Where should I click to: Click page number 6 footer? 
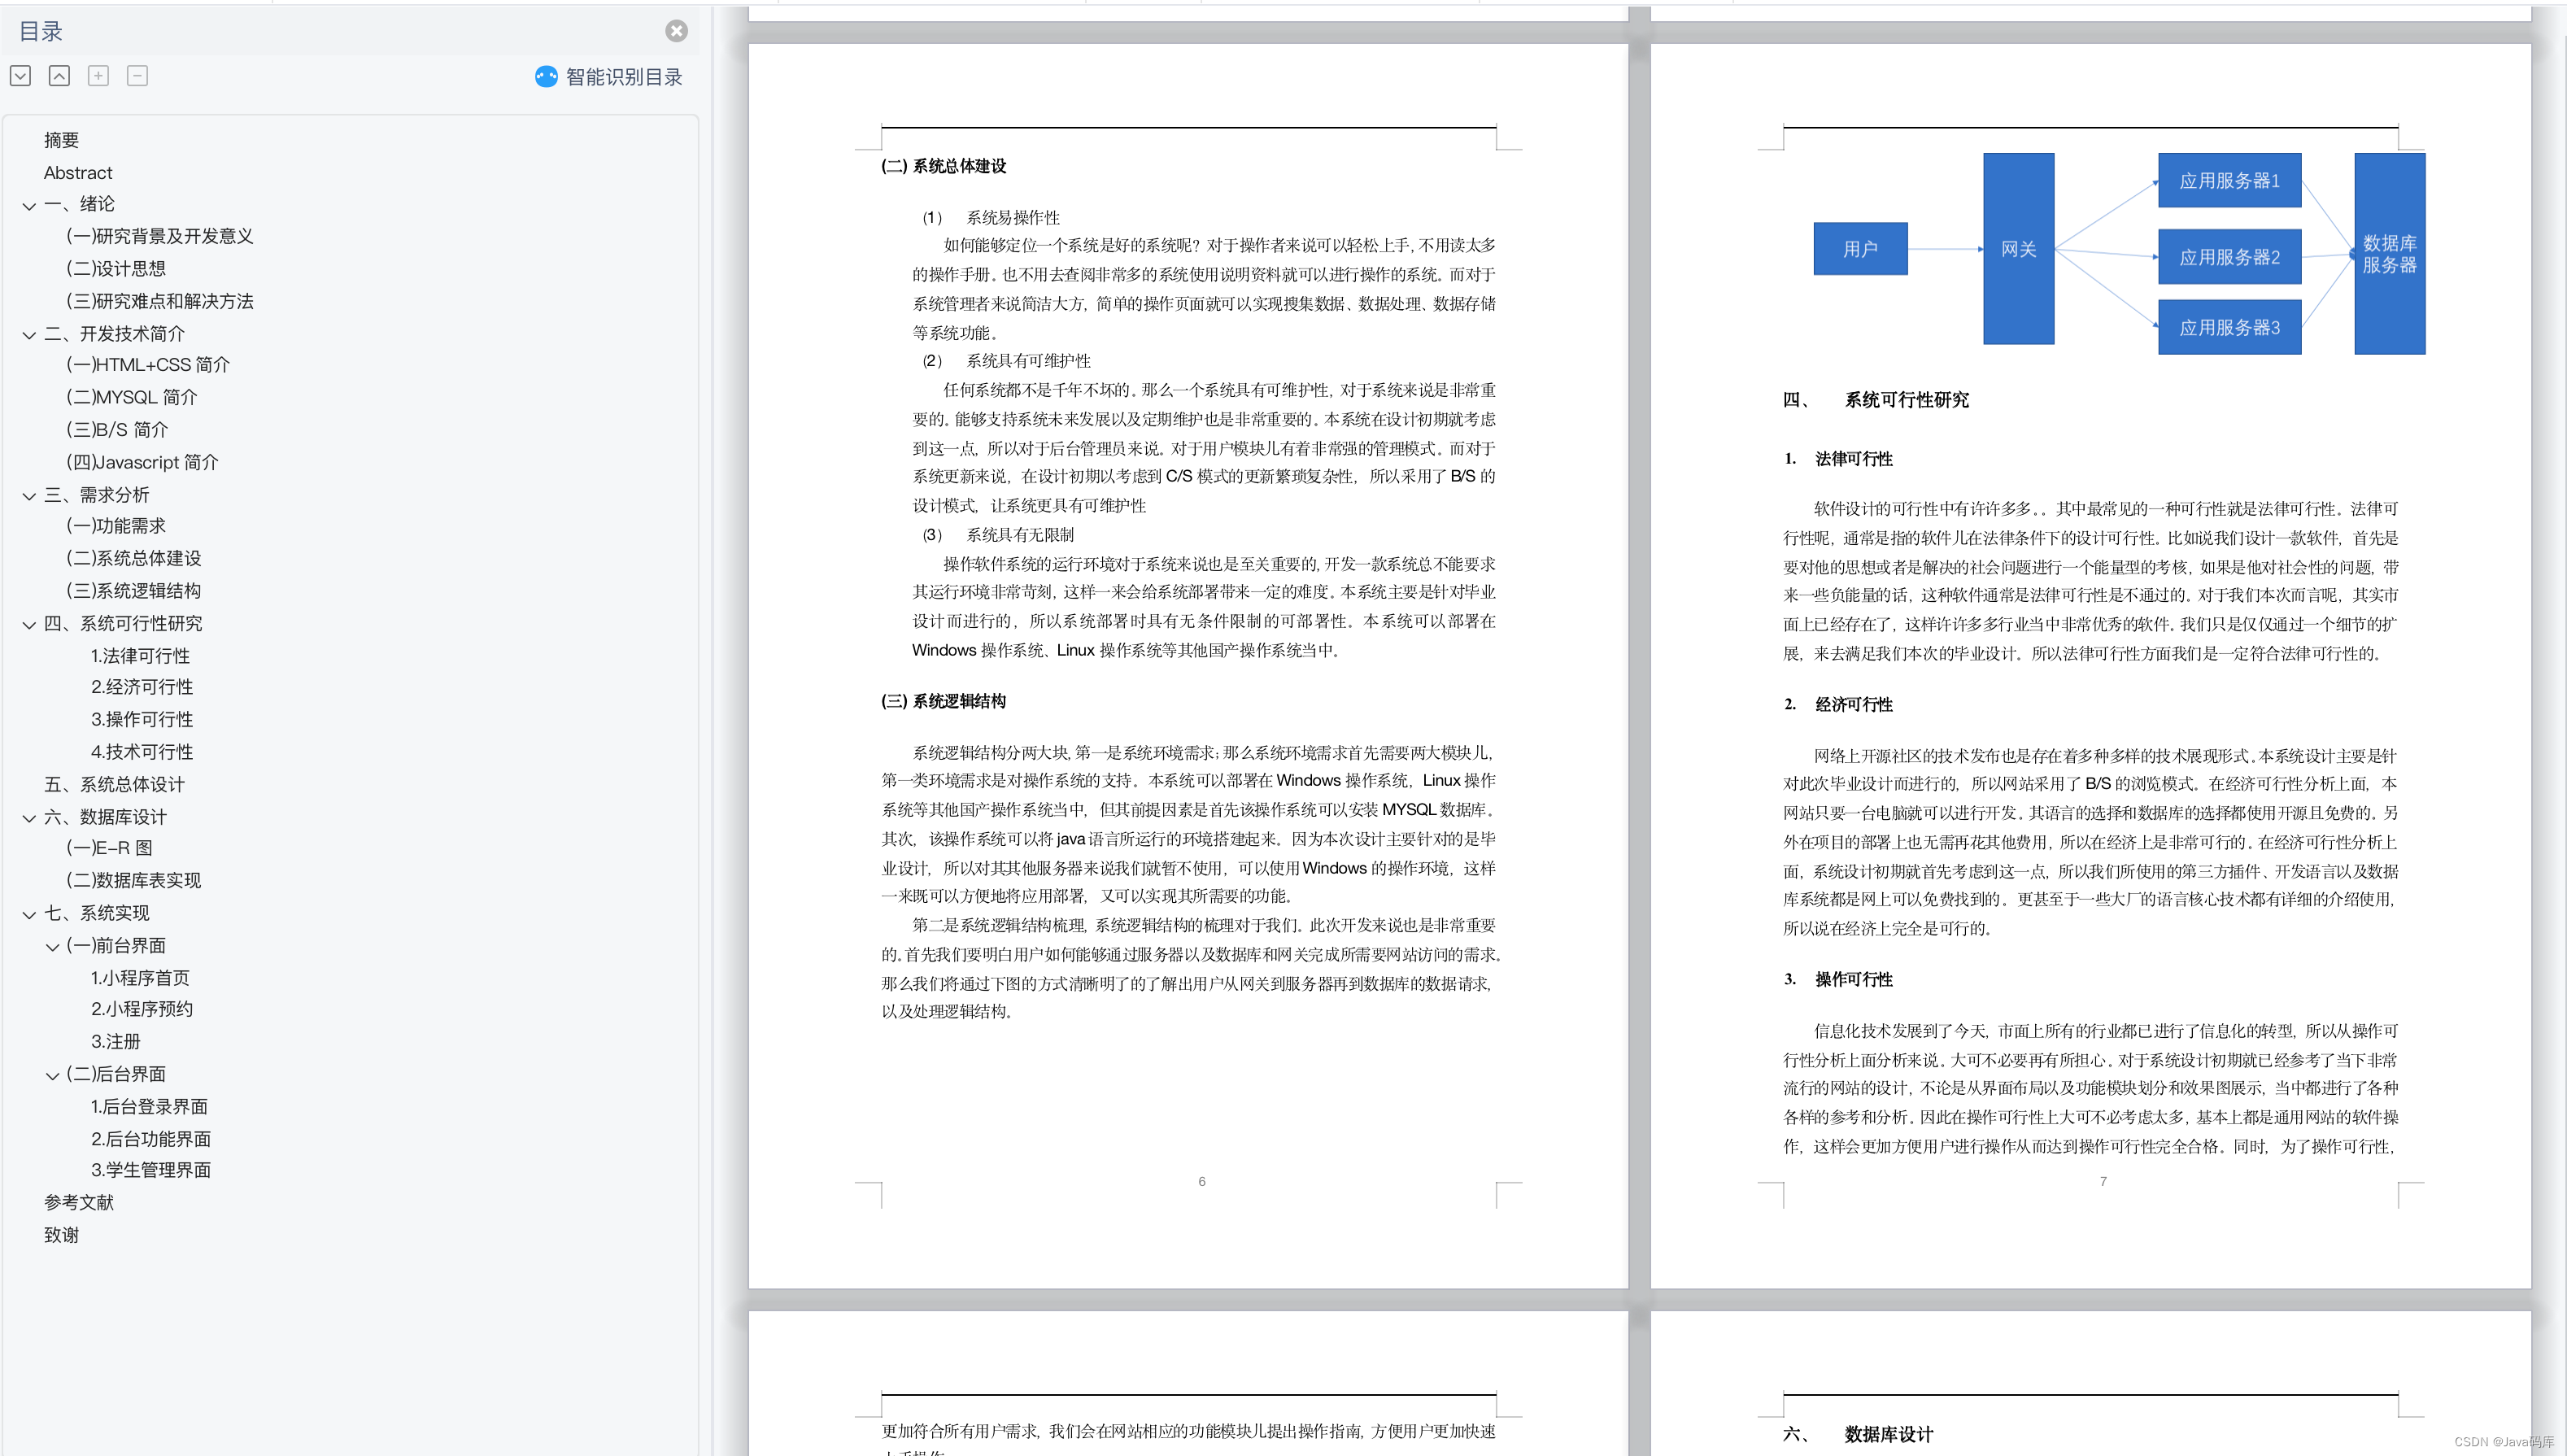pyautogui.click(x=1202, y=1182)
